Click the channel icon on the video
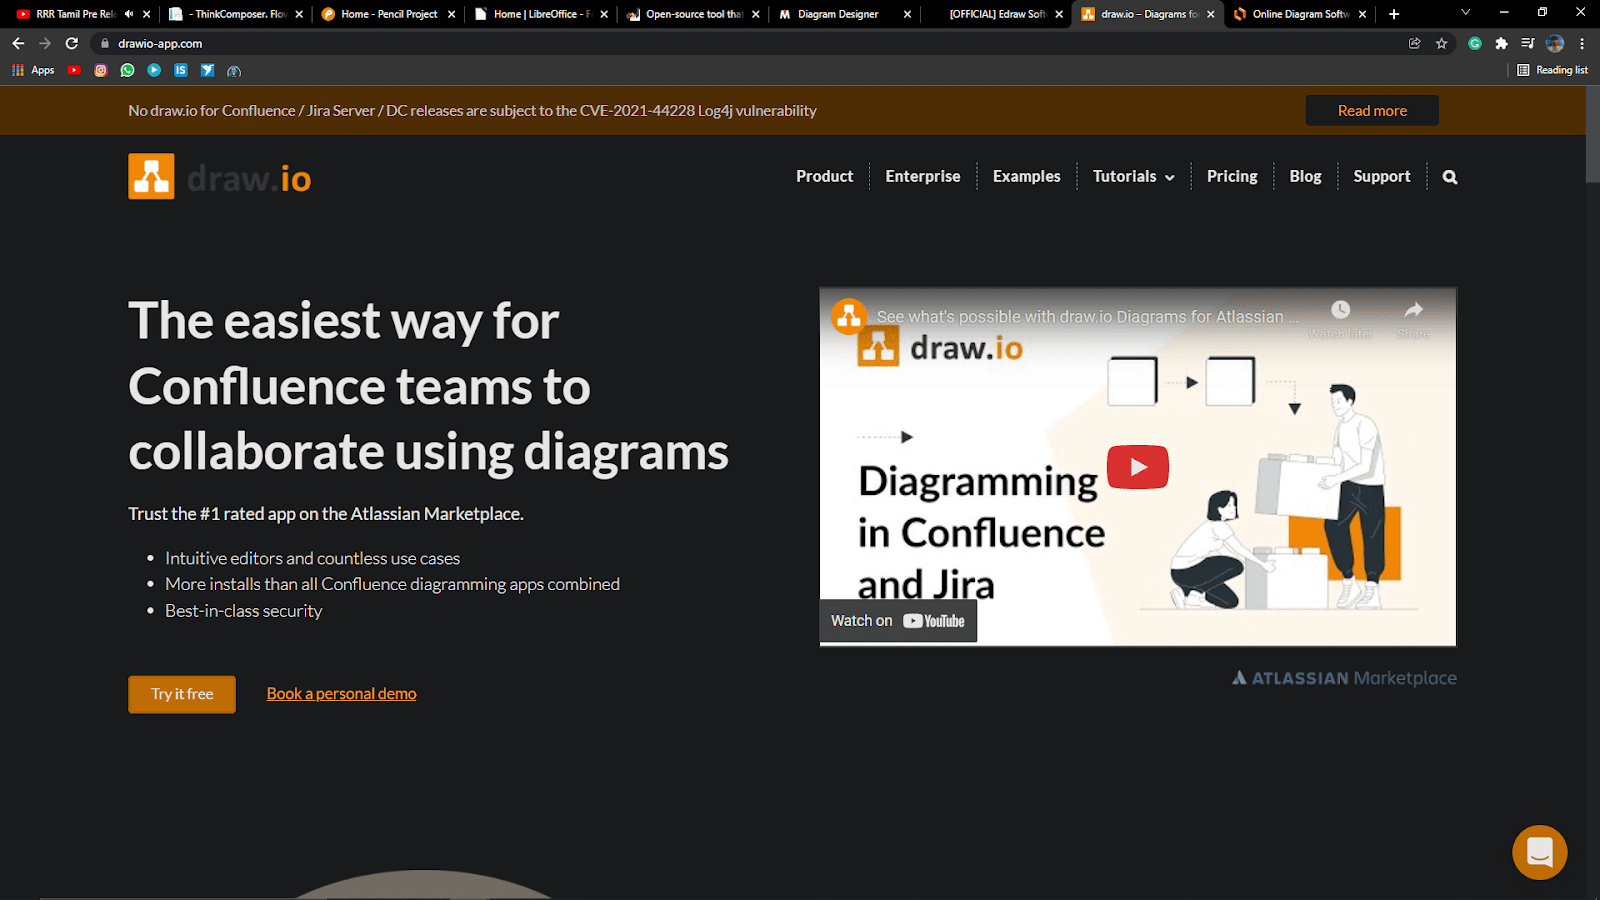The image size is (1600, 900). pyautogui.click(x=849, y=317)
